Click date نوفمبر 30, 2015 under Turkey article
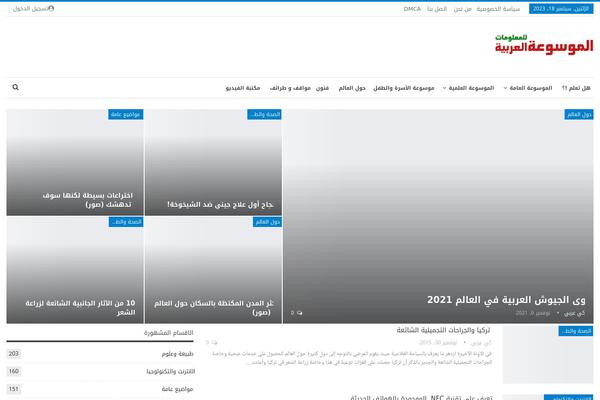The width and height of the screenshot is (600, 400). [x=438, y=343]
